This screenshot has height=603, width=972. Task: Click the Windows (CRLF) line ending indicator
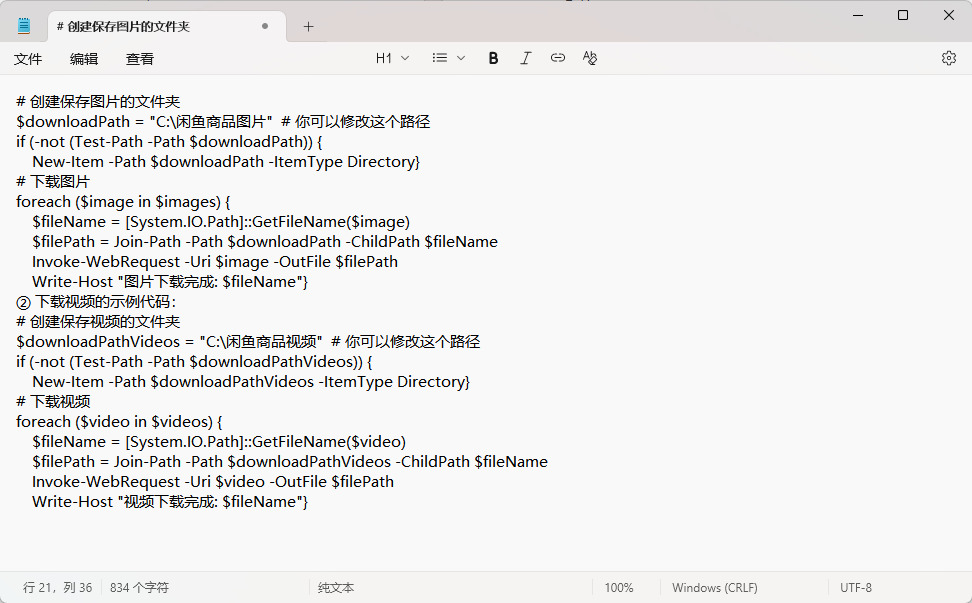point(715,588)
